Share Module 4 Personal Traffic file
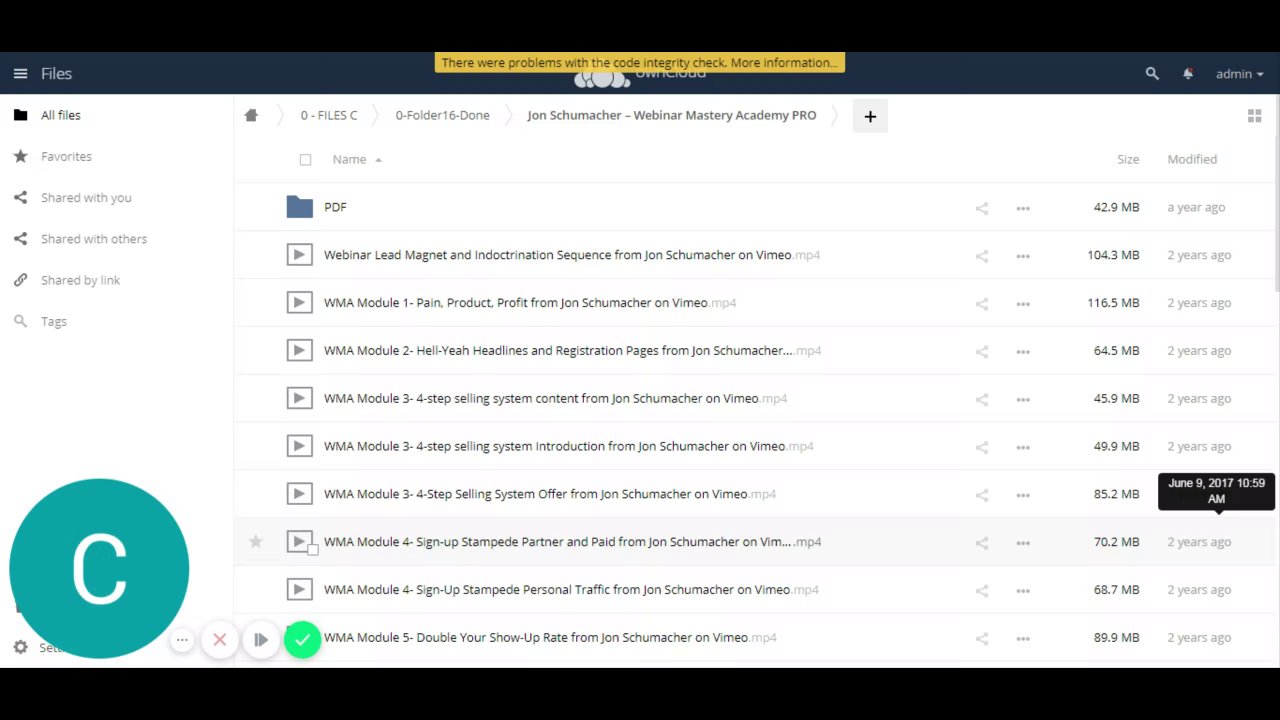Screen dimensions: 1280x720 pyautogui.click(x=982, y=591)
